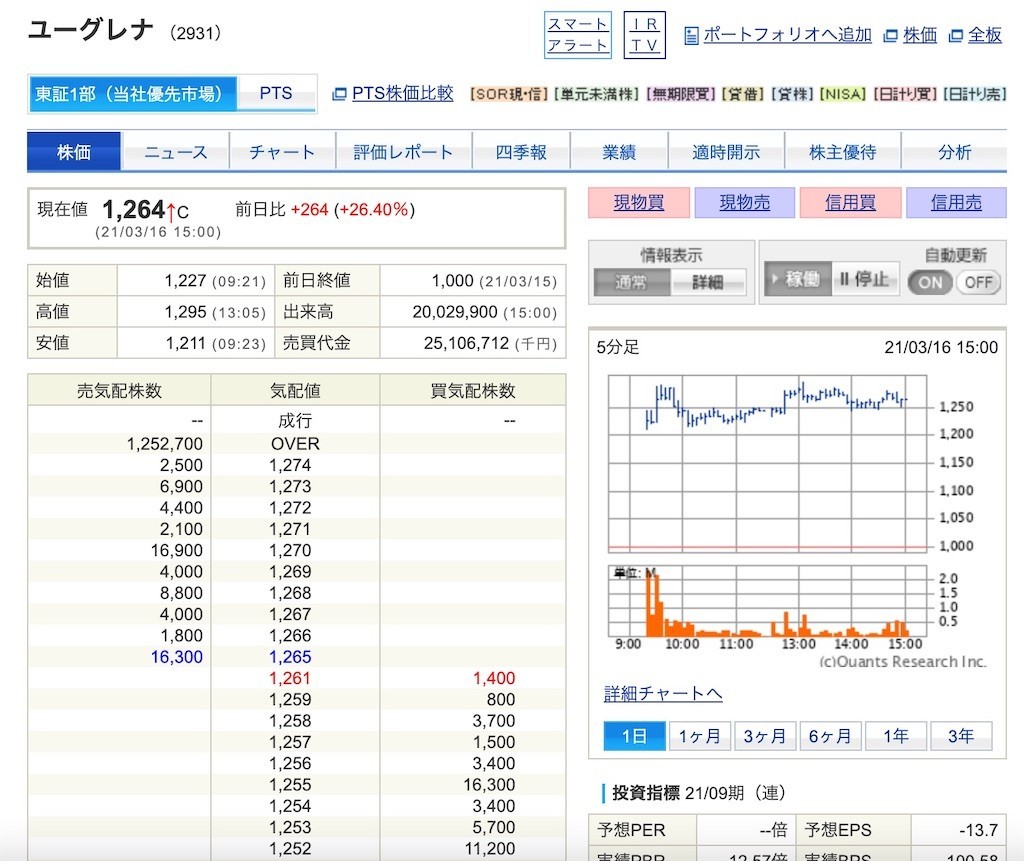1024x861 pixels.
Task: Click the ポートフォリオへ追加 link
Action: tap(787, 35)
